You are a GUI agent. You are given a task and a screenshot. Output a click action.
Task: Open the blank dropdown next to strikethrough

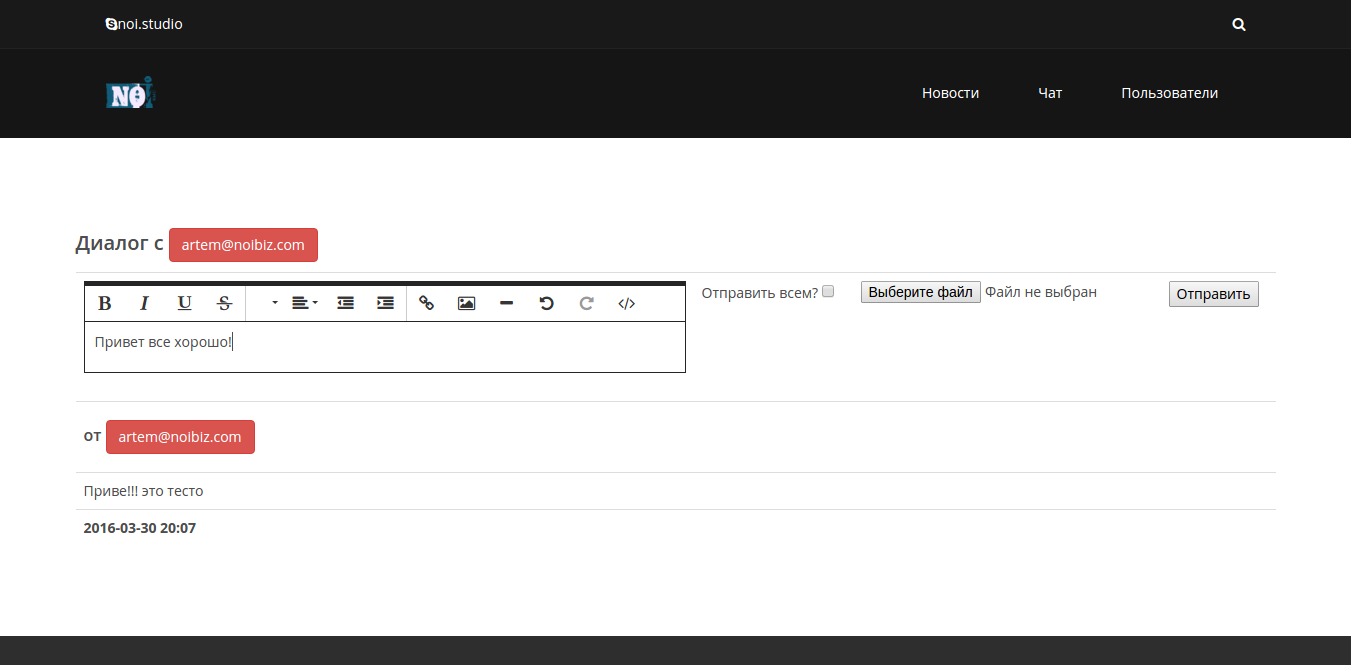click(x=266, y=303)
